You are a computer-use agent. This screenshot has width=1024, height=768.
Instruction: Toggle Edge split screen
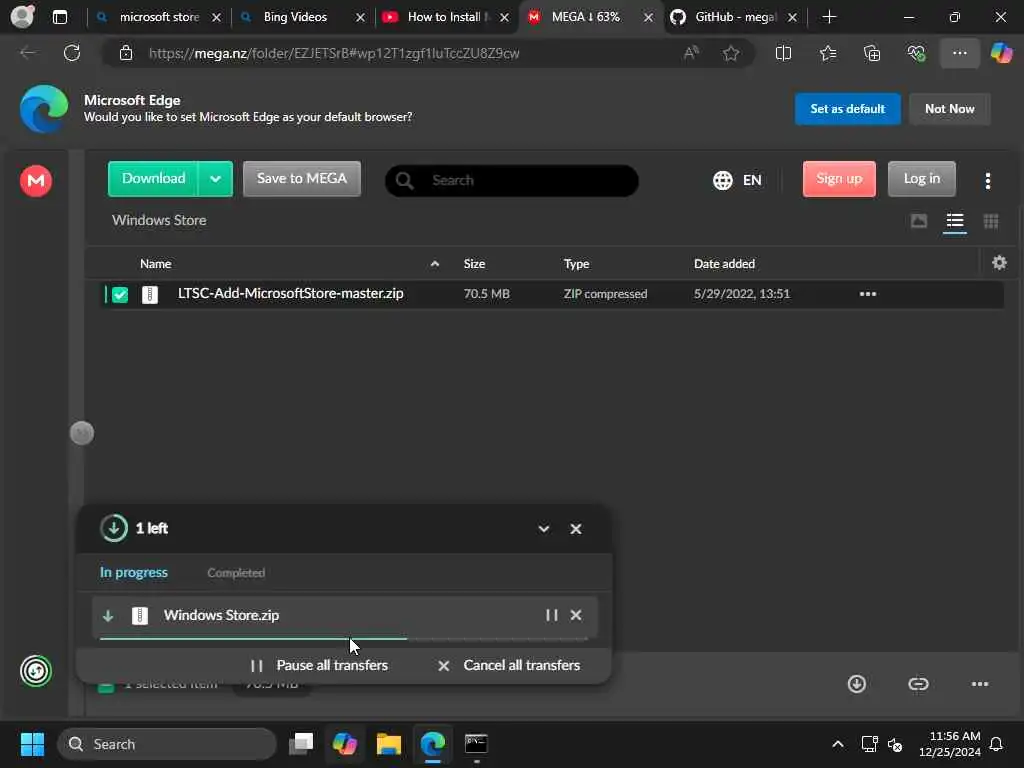point(783,53)
